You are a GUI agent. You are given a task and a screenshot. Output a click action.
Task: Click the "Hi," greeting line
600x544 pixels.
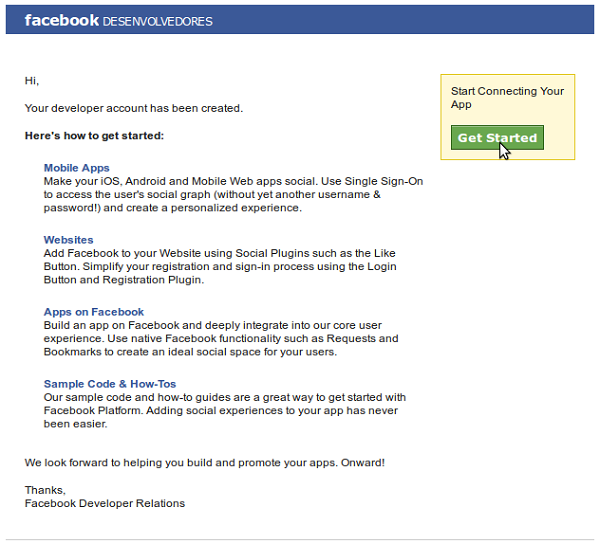32,80
